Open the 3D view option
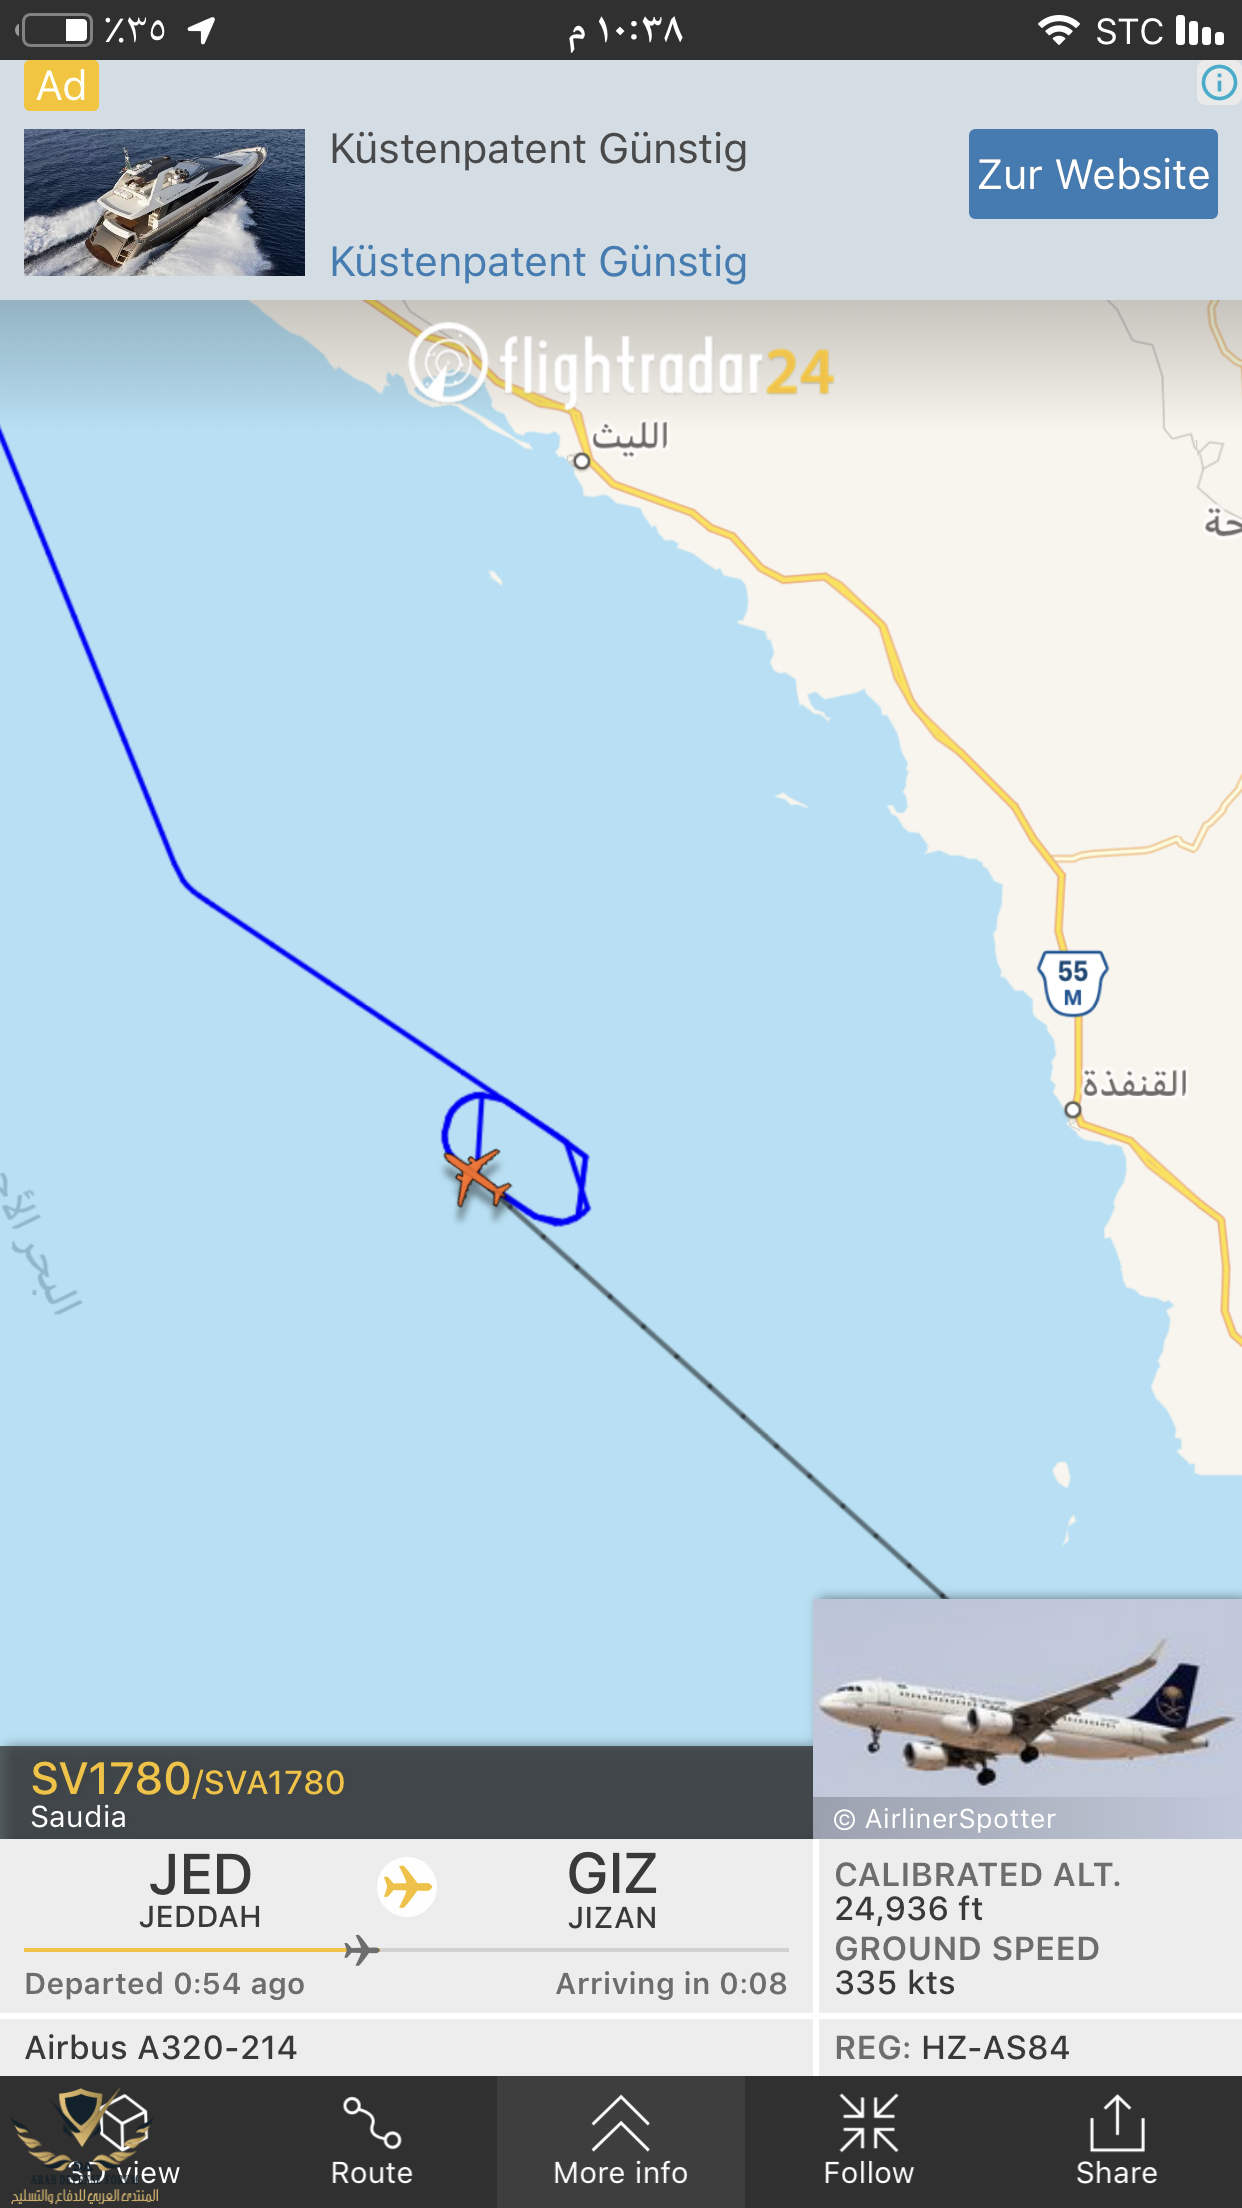 (x=124, y=2142)
